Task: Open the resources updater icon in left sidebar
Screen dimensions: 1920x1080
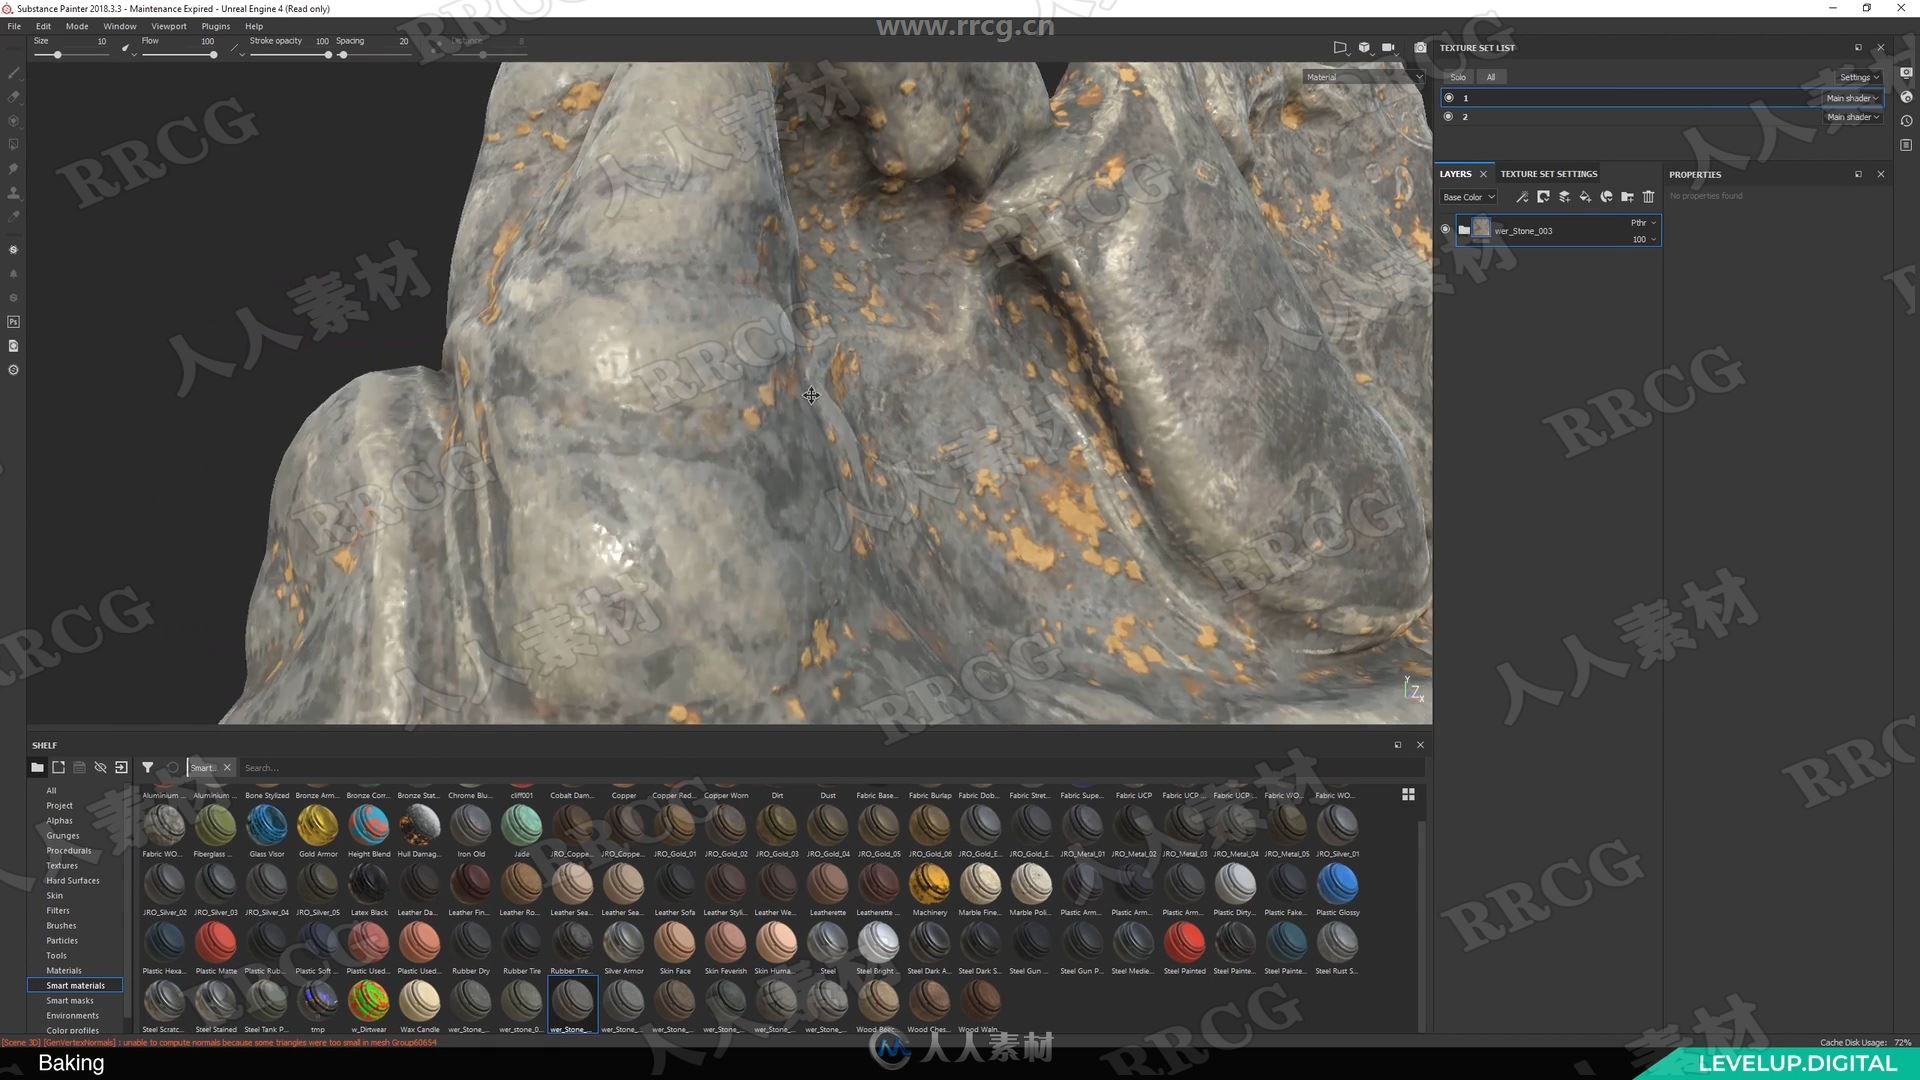Action: tap(13, 346)
